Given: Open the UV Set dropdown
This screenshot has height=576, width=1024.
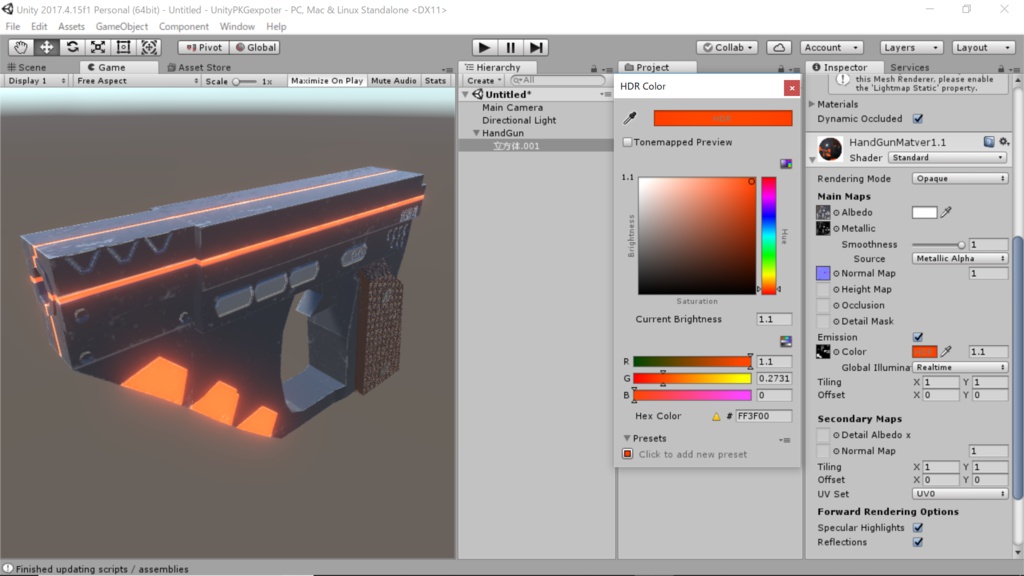Looking at the screenshot, I should (959, 494).
